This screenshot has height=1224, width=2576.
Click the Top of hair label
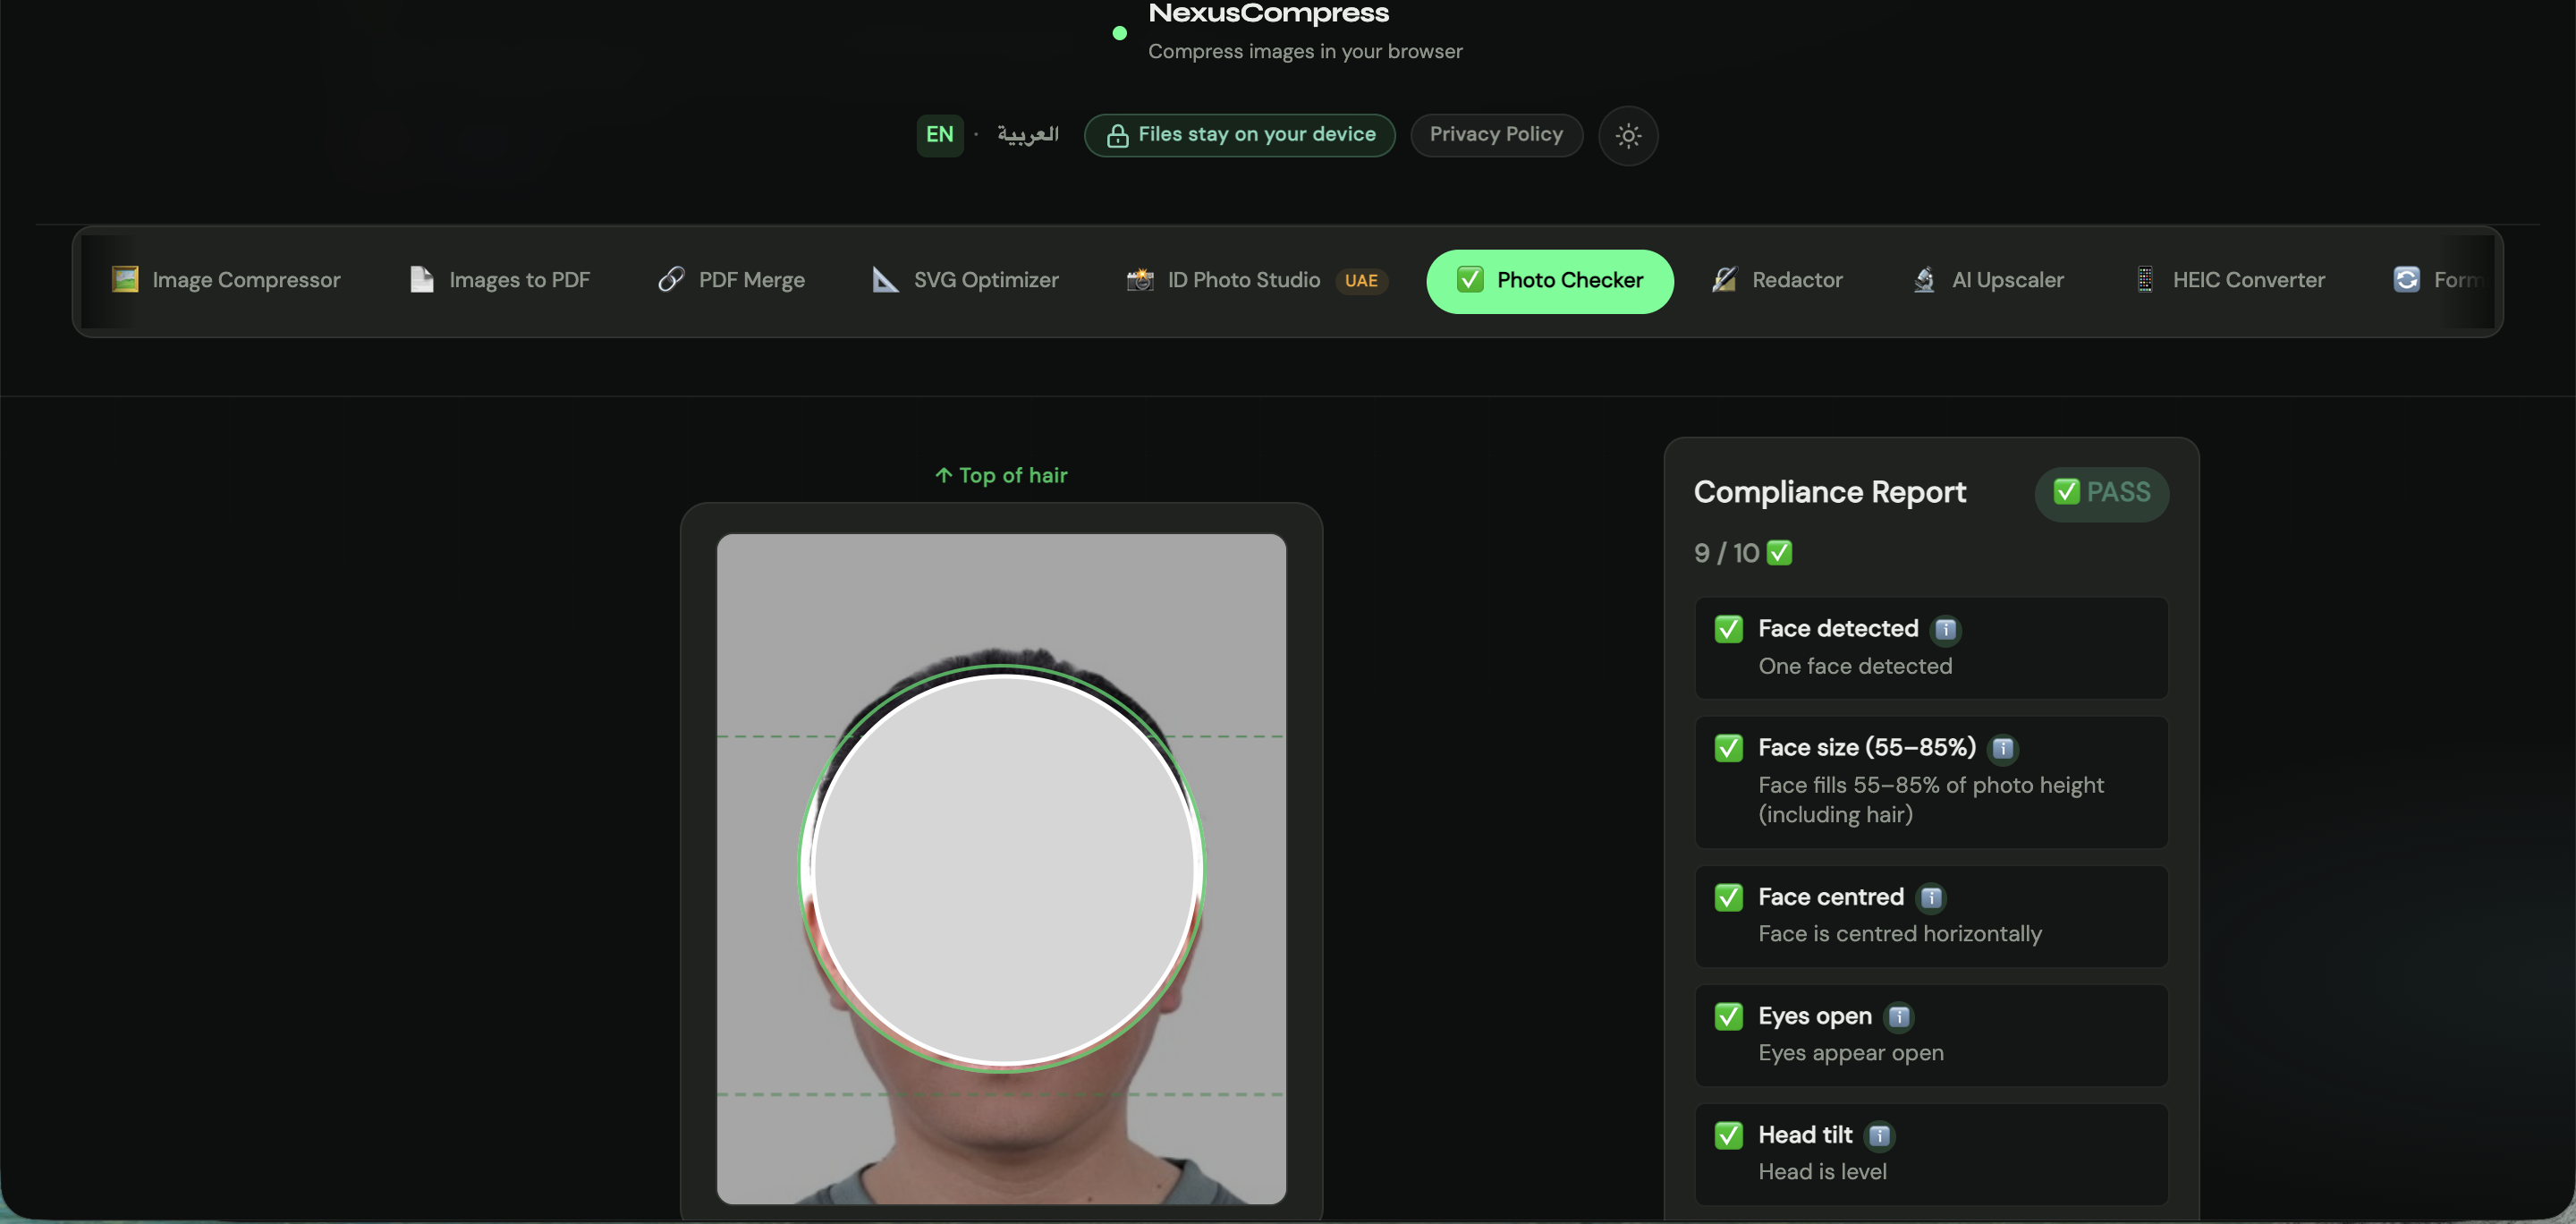pos(1001,476)
